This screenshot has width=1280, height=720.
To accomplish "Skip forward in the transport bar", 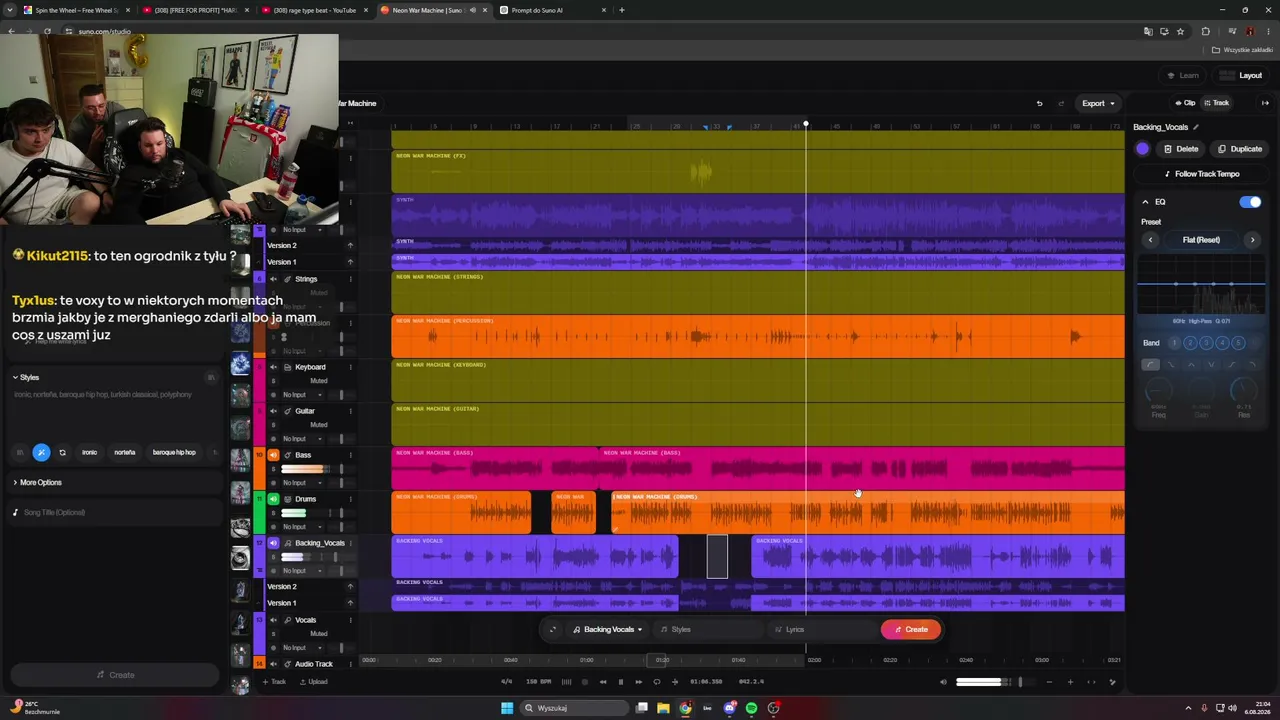I will (639, 682).
